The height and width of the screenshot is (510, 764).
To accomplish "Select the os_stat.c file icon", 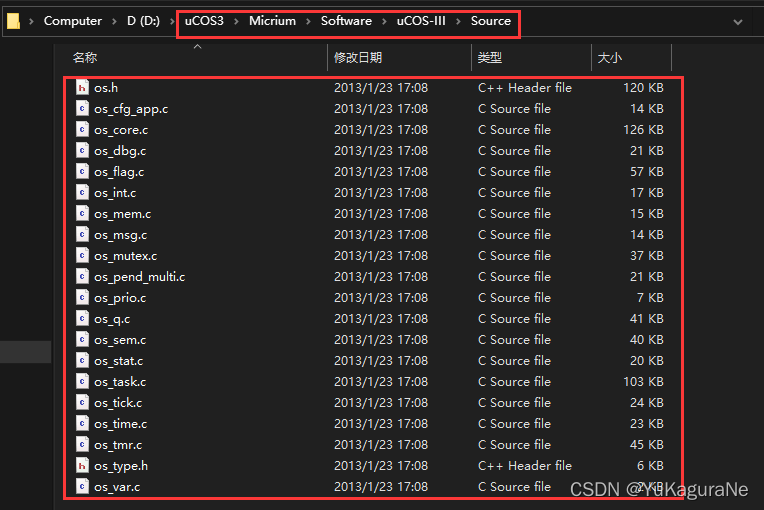I will click(x=82, y=360).
